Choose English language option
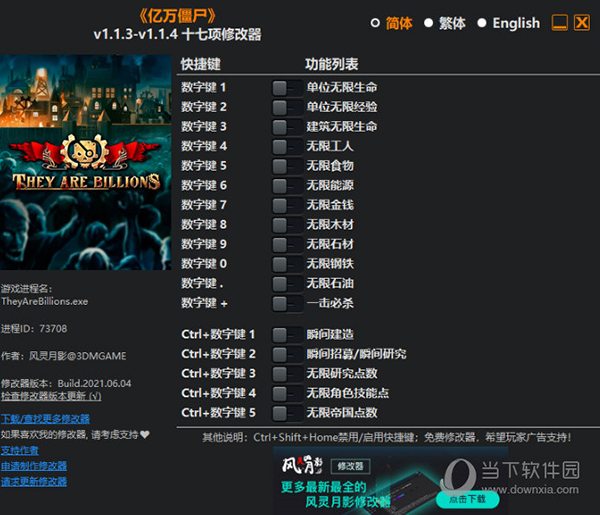This screenshot has width=600, height=515. 482,23
